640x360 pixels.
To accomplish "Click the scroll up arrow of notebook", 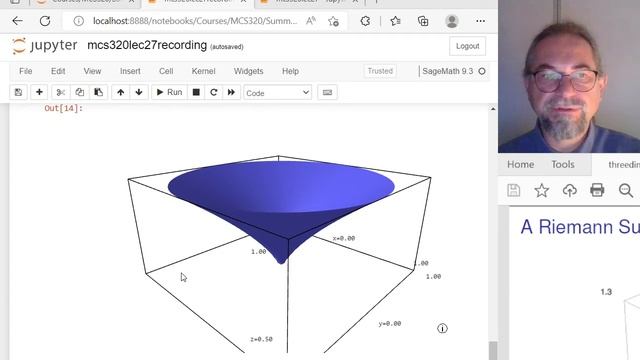I will pos(493,109).
